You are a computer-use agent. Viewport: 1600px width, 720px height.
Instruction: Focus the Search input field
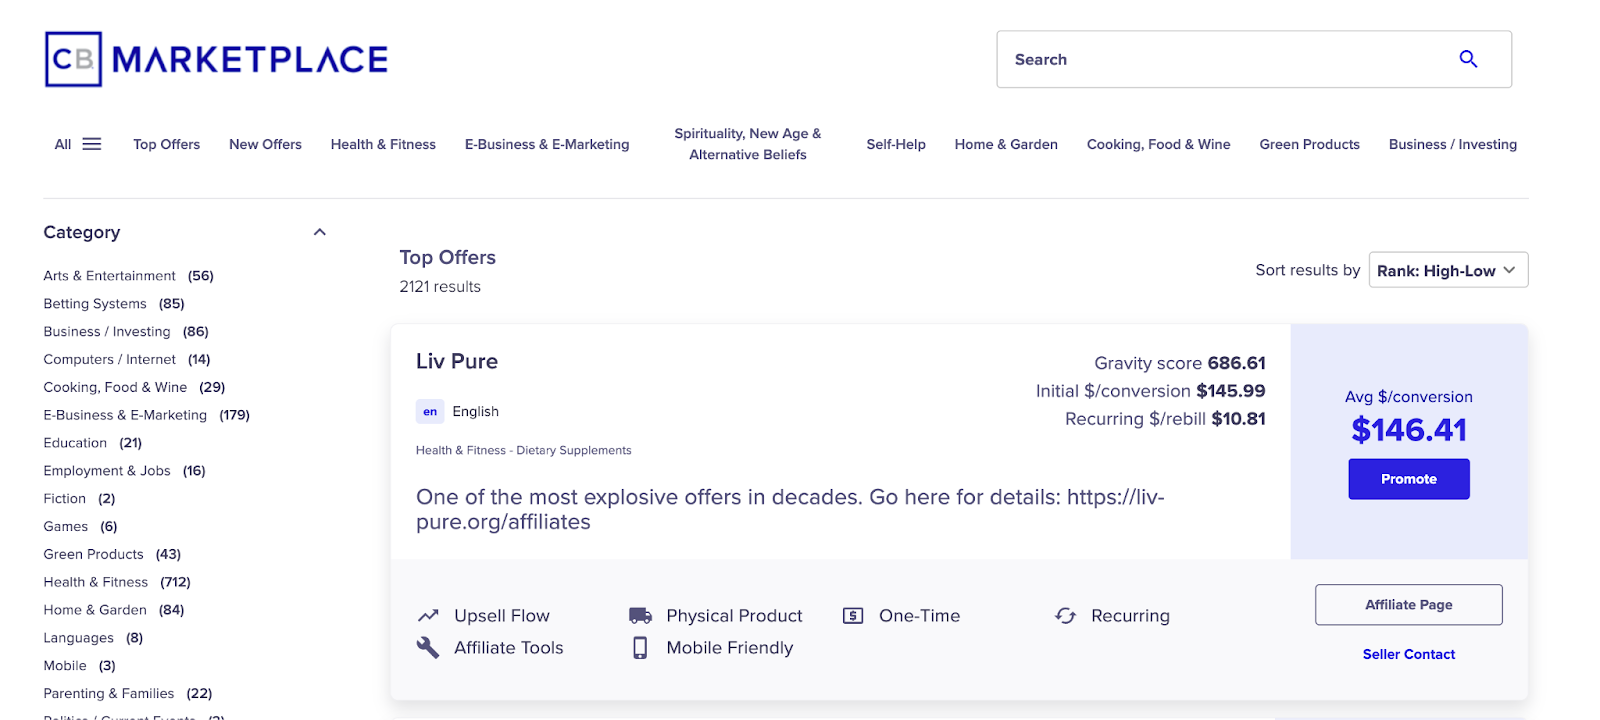[x=1220, y=59]
